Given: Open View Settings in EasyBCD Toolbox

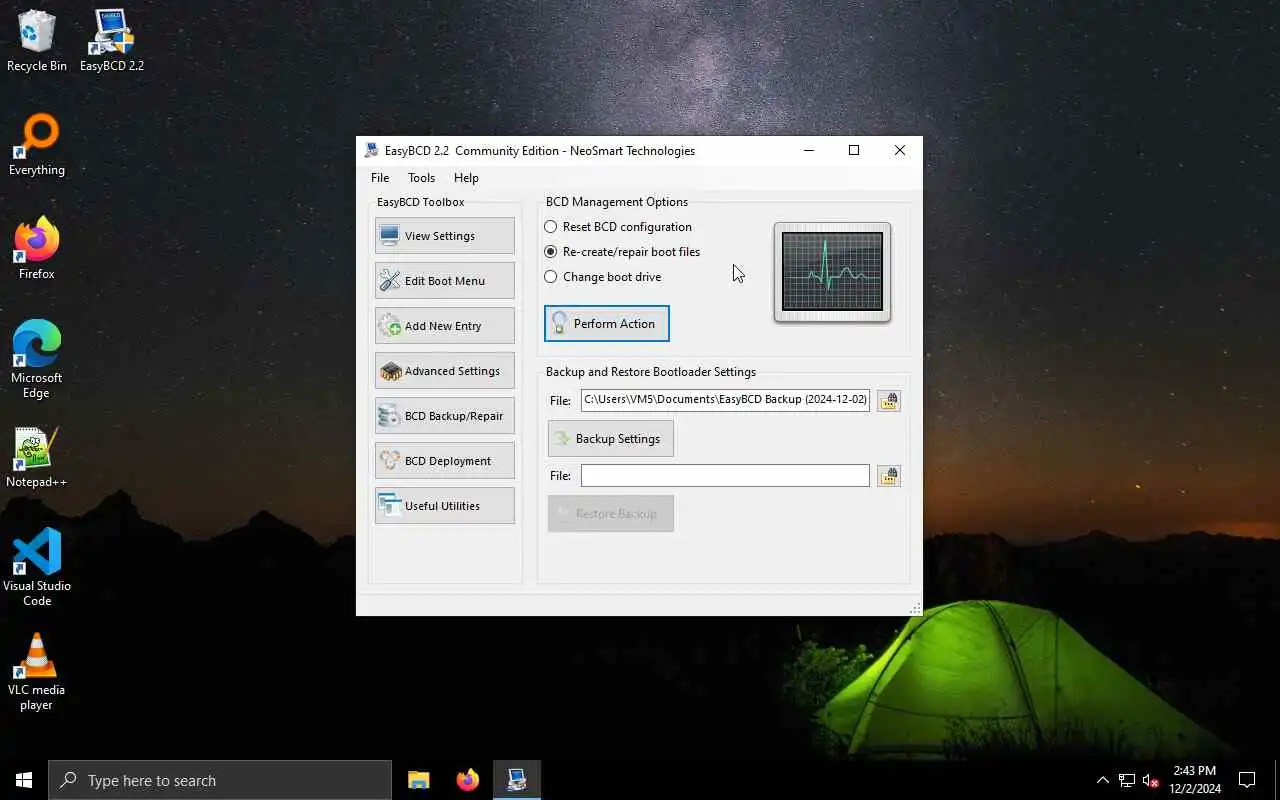Looking at the screenshot, I should click(445, 236).
